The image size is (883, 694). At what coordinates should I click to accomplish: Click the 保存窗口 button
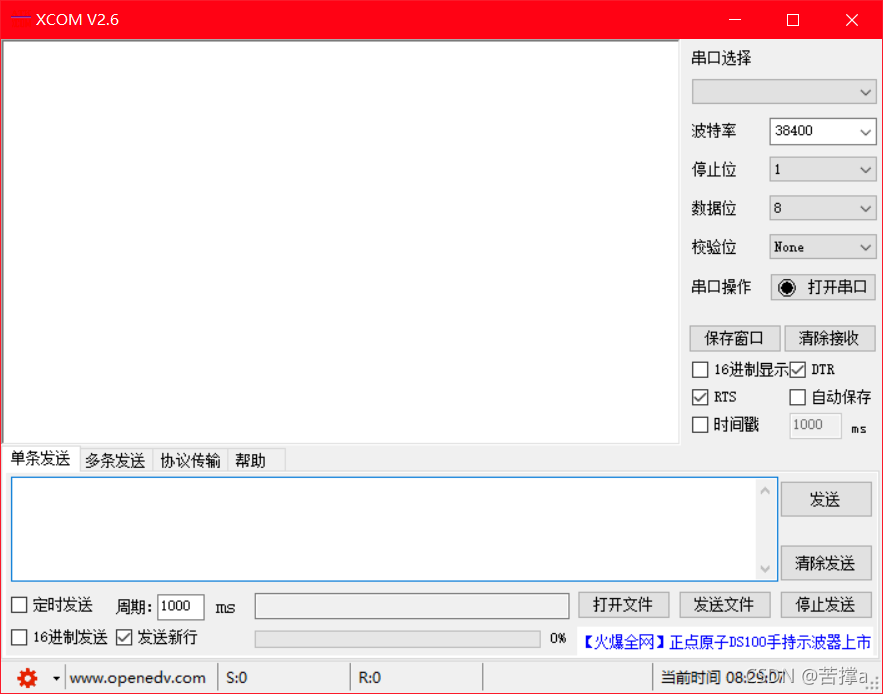tap(735, 339)
